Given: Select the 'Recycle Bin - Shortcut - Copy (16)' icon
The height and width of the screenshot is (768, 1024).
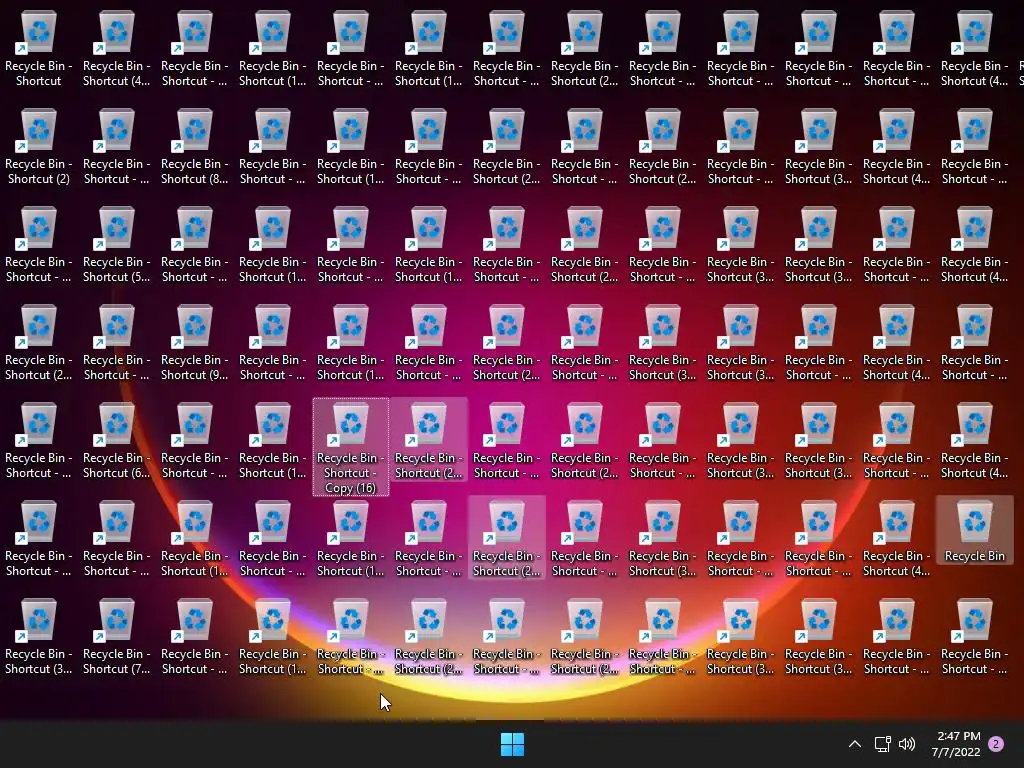Looking at the screenshot, I should pos(351,447).
